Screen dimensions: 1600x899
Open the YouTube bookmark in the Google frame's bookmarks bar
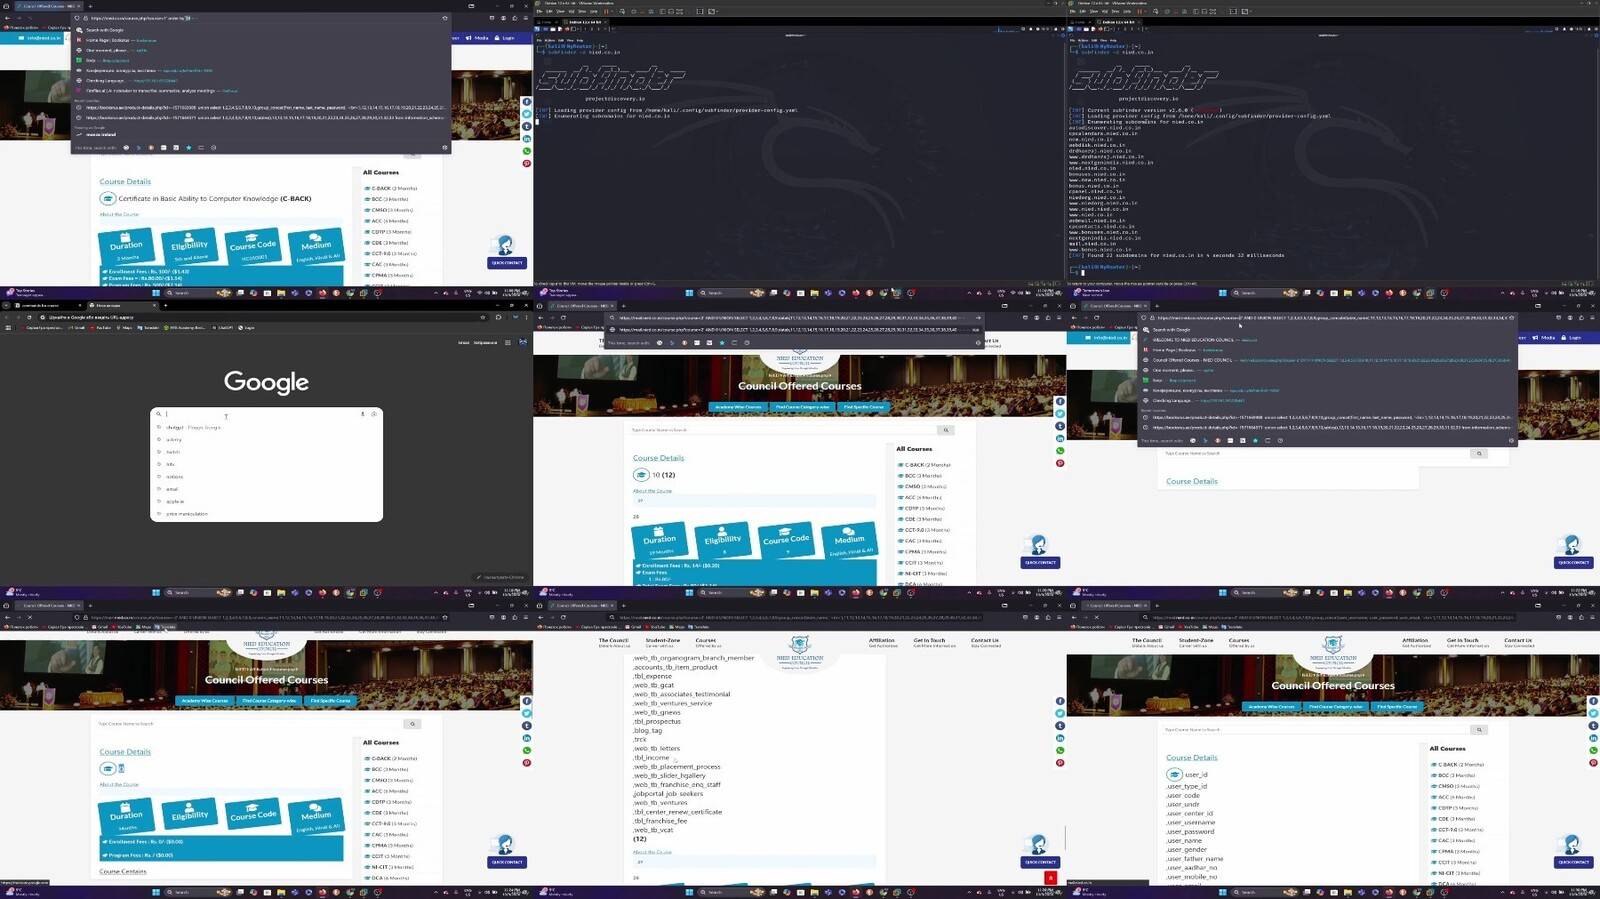[x=102, y=328]
